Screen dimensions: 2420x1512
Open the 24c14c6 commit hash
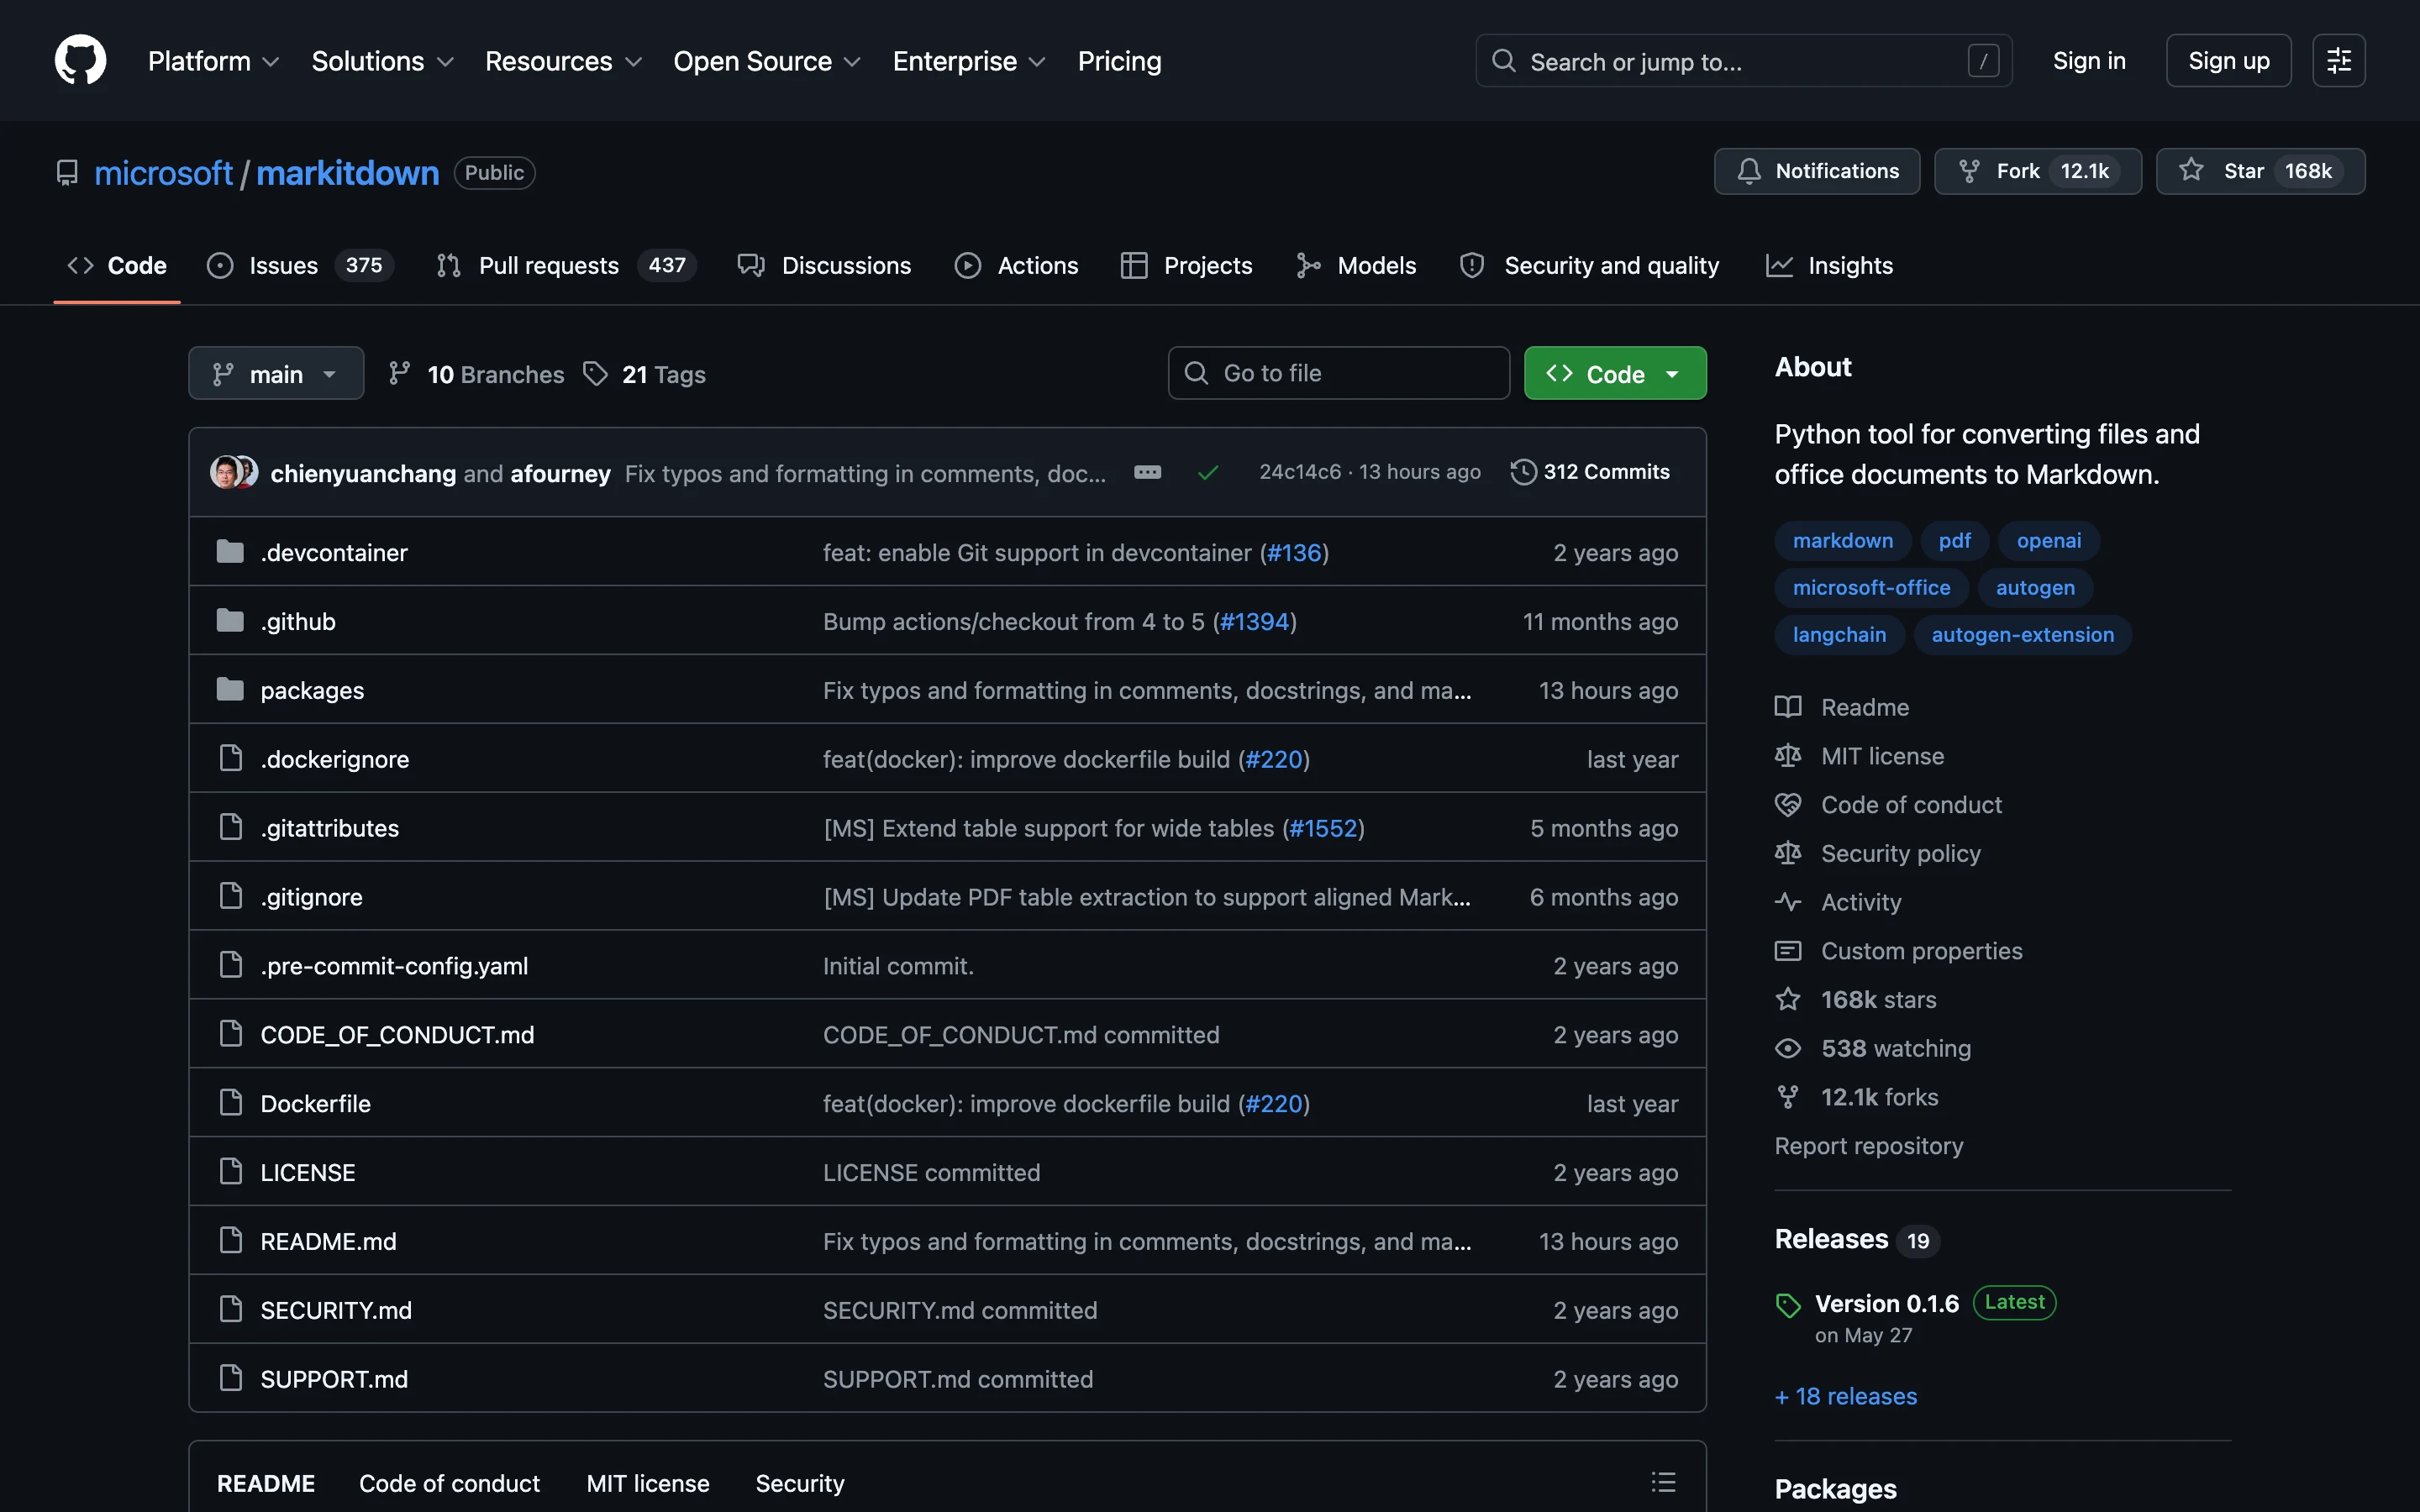[1299, 472]
